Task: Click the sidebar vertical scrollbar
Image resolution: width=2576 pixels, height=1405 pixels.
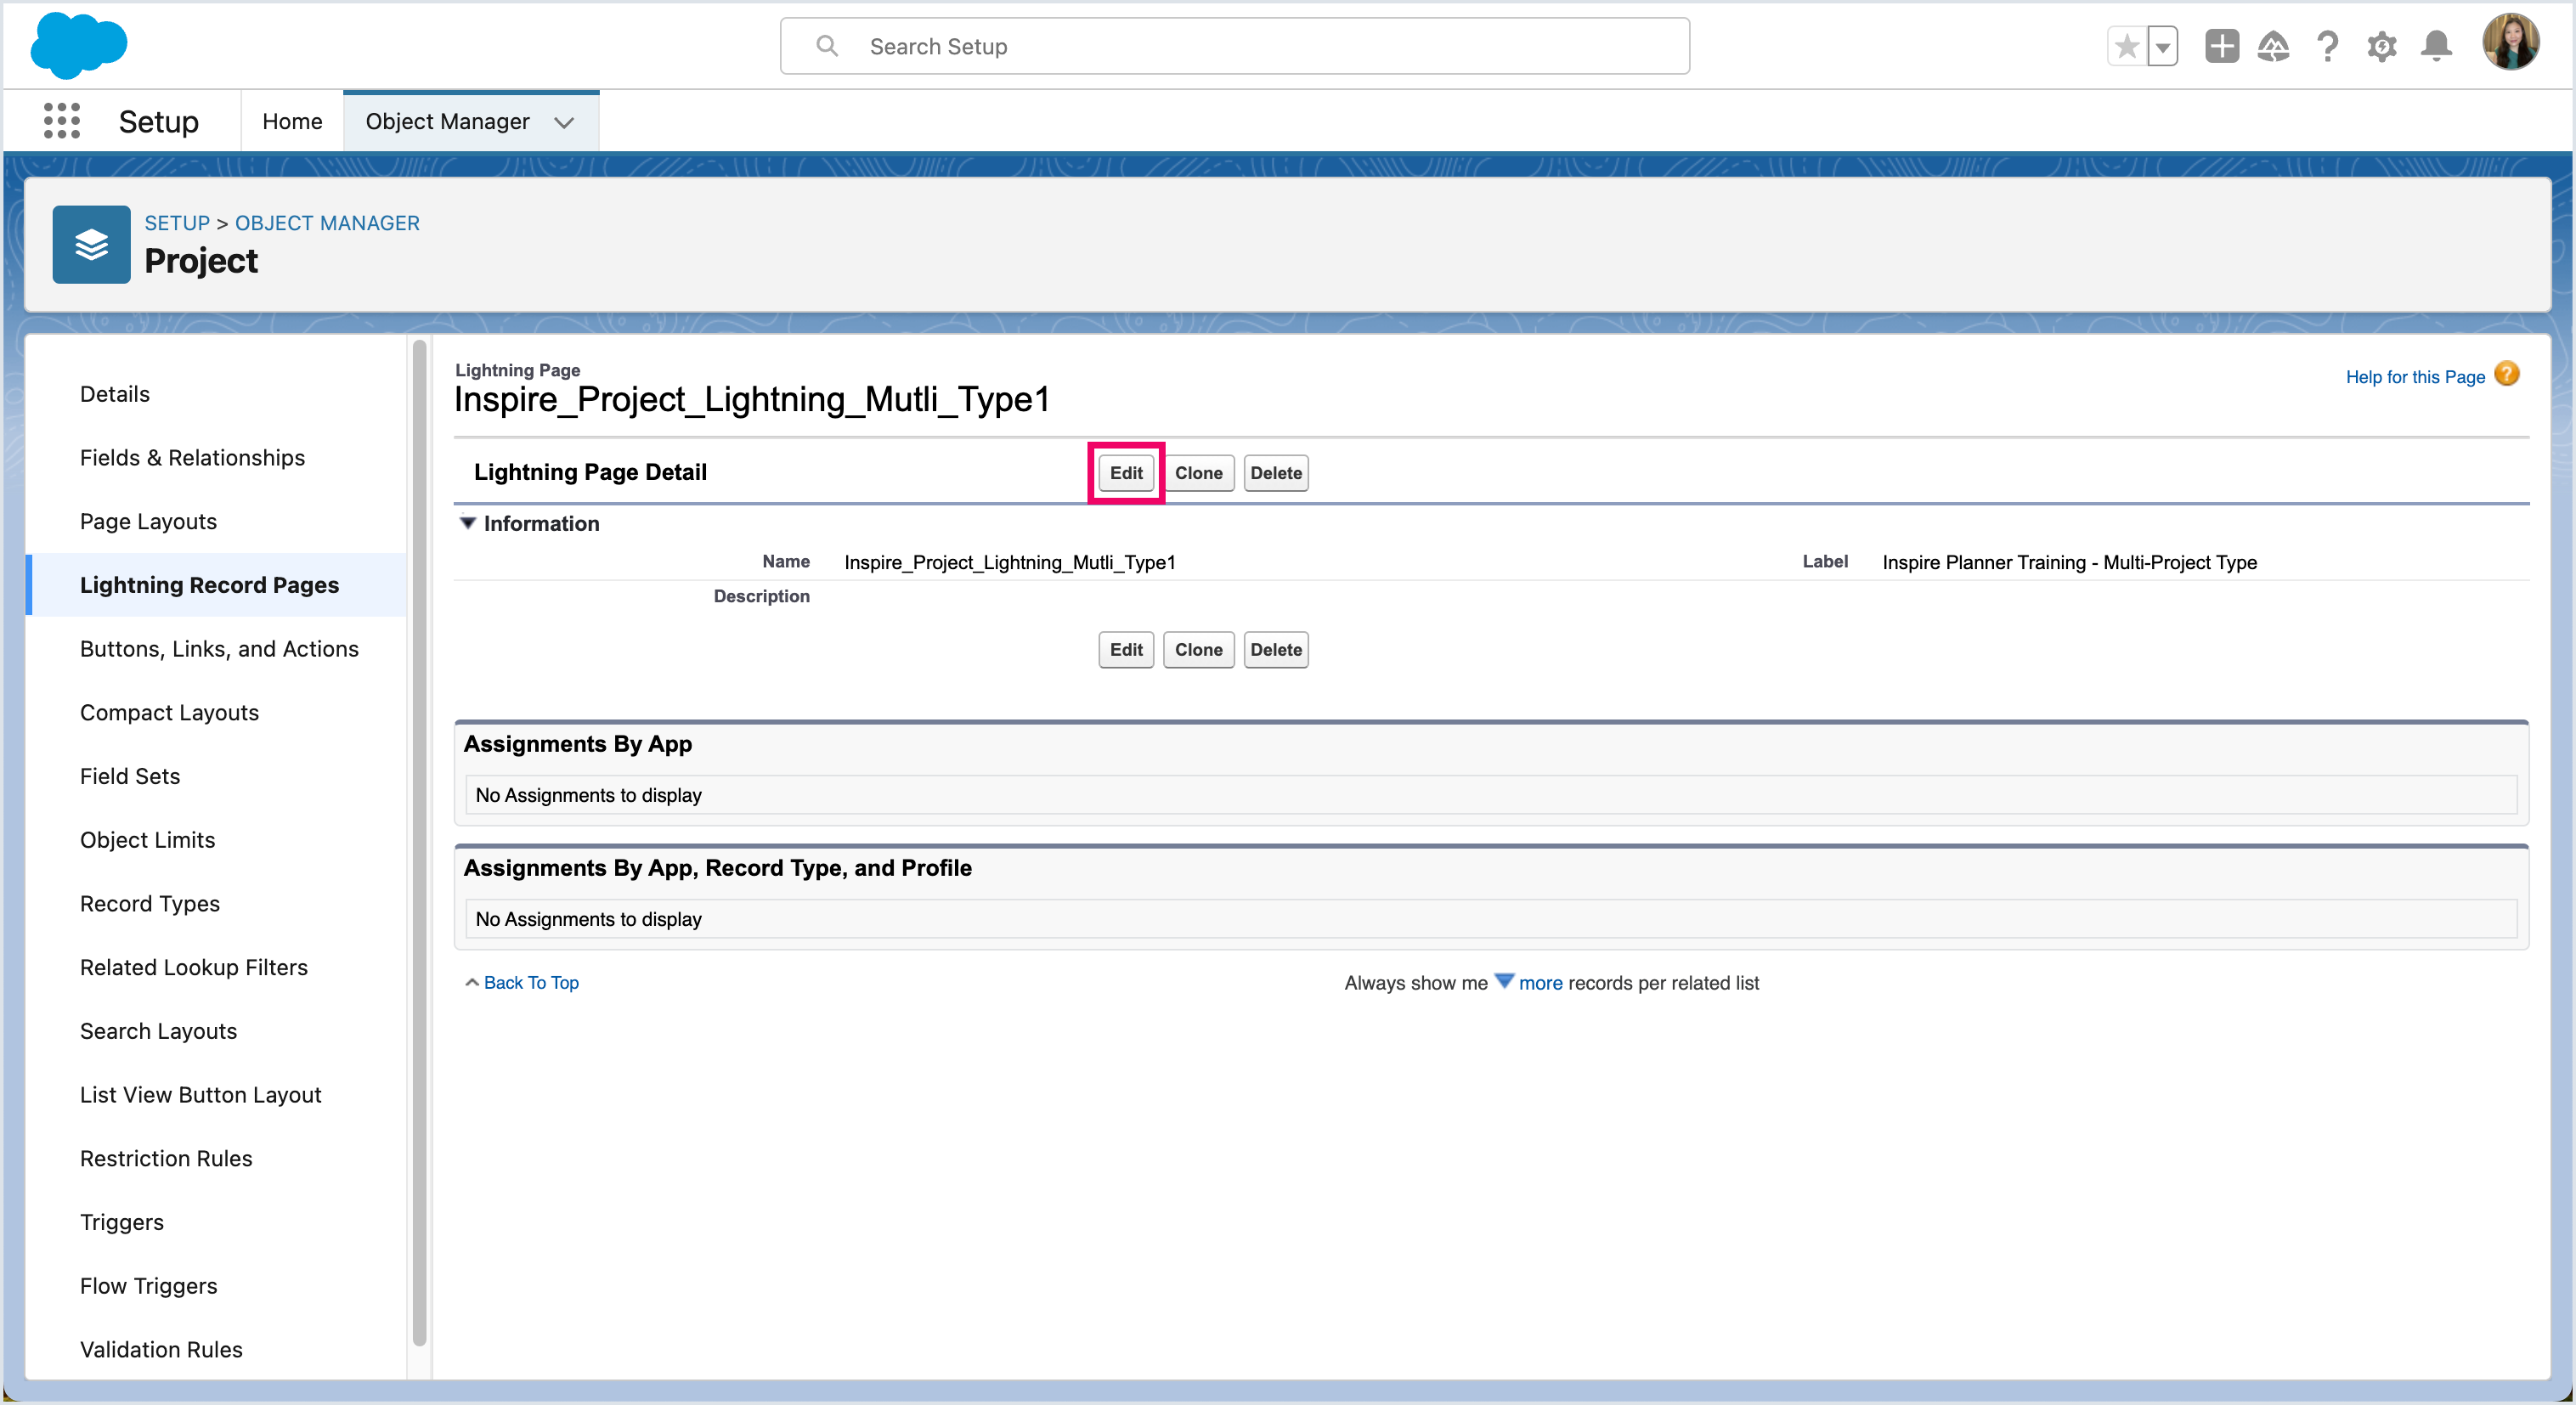Action: coord(419,844)
